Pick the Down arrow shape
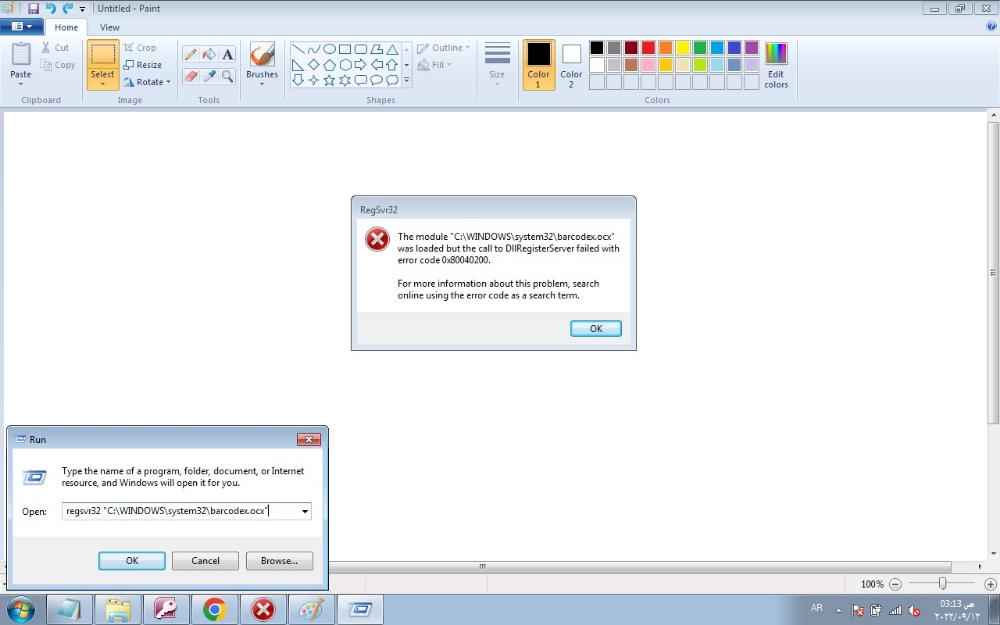 (298, 80)
